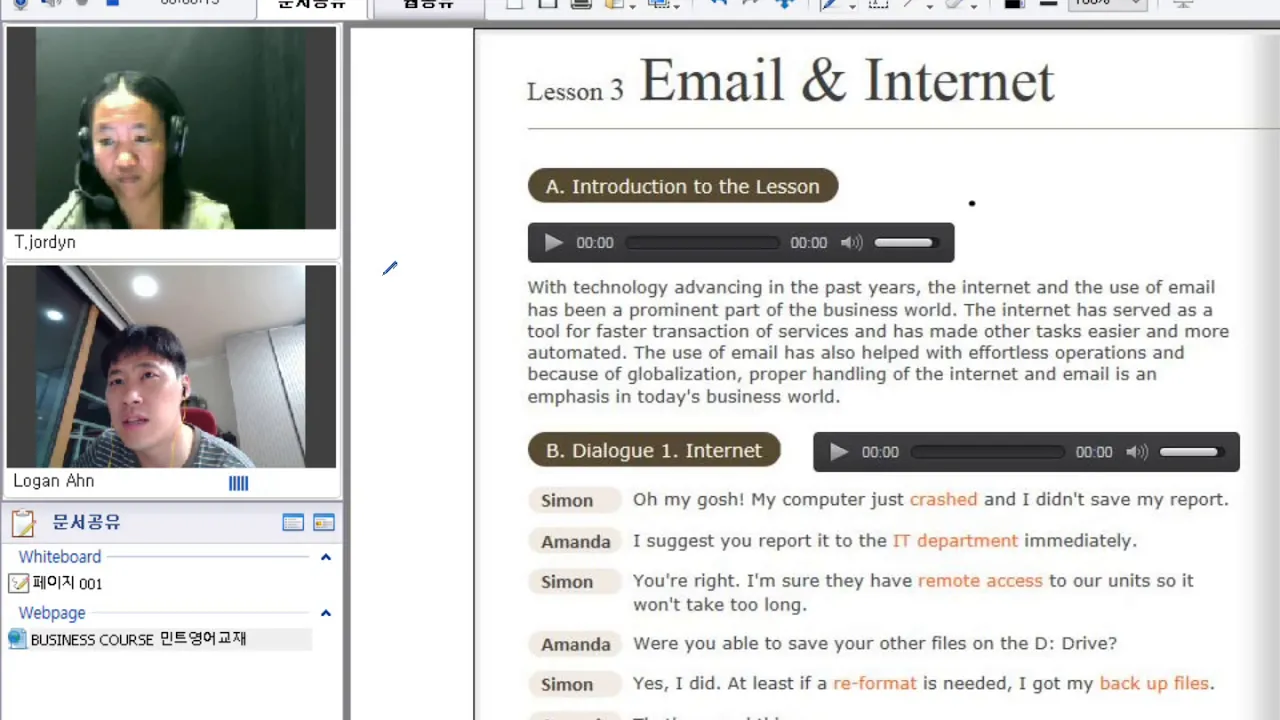Click the 문서공유 panel title text

(86, 523)
